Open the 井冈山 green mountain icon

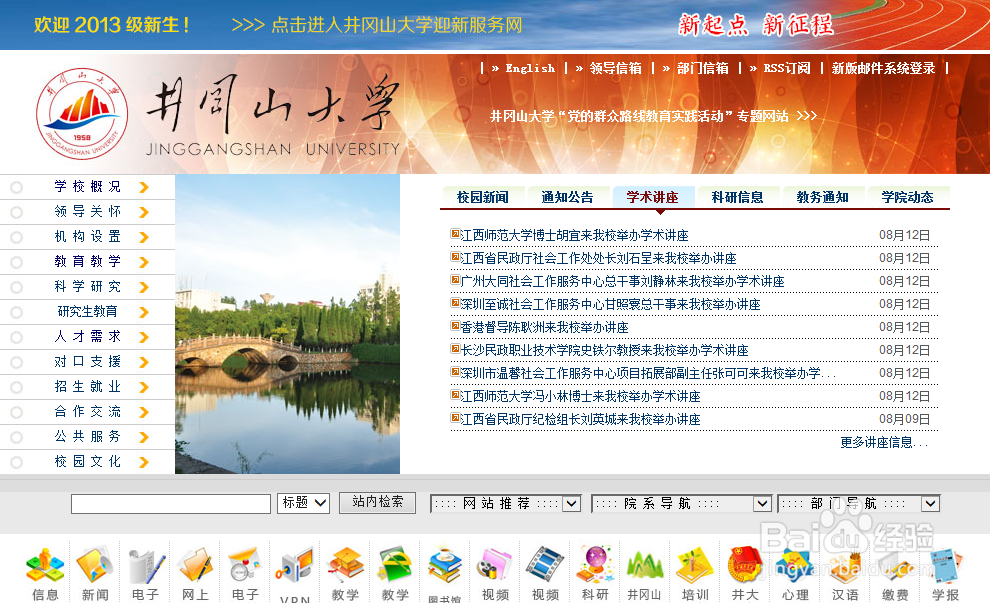tap(645, 565)
